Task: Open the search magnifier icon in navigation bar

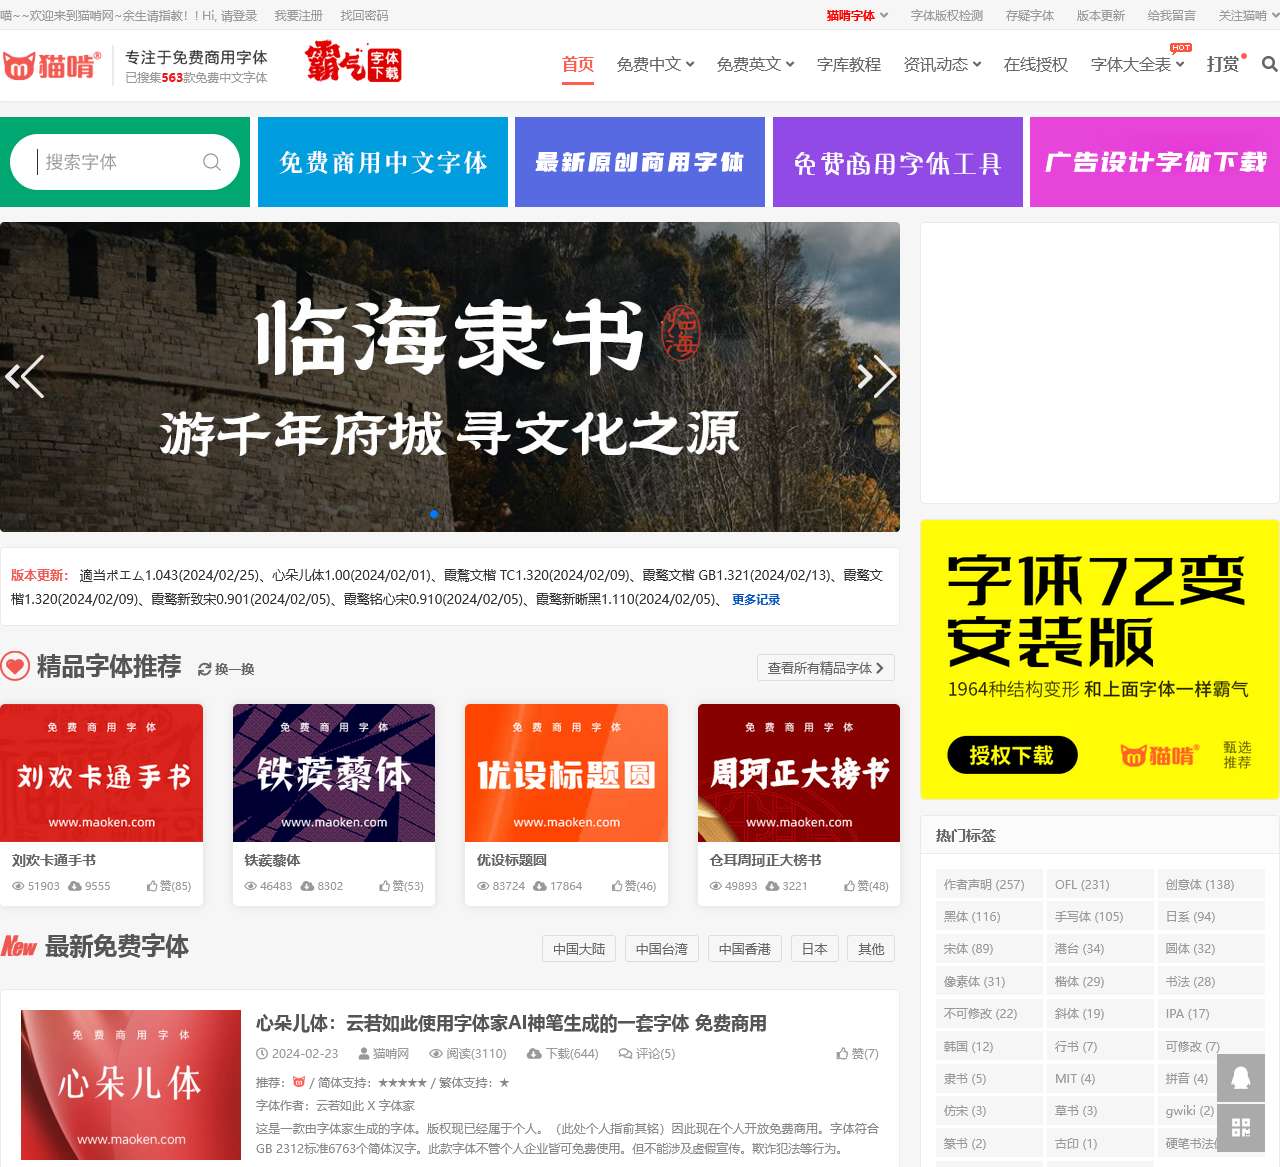Action: tap(1269, 64)
